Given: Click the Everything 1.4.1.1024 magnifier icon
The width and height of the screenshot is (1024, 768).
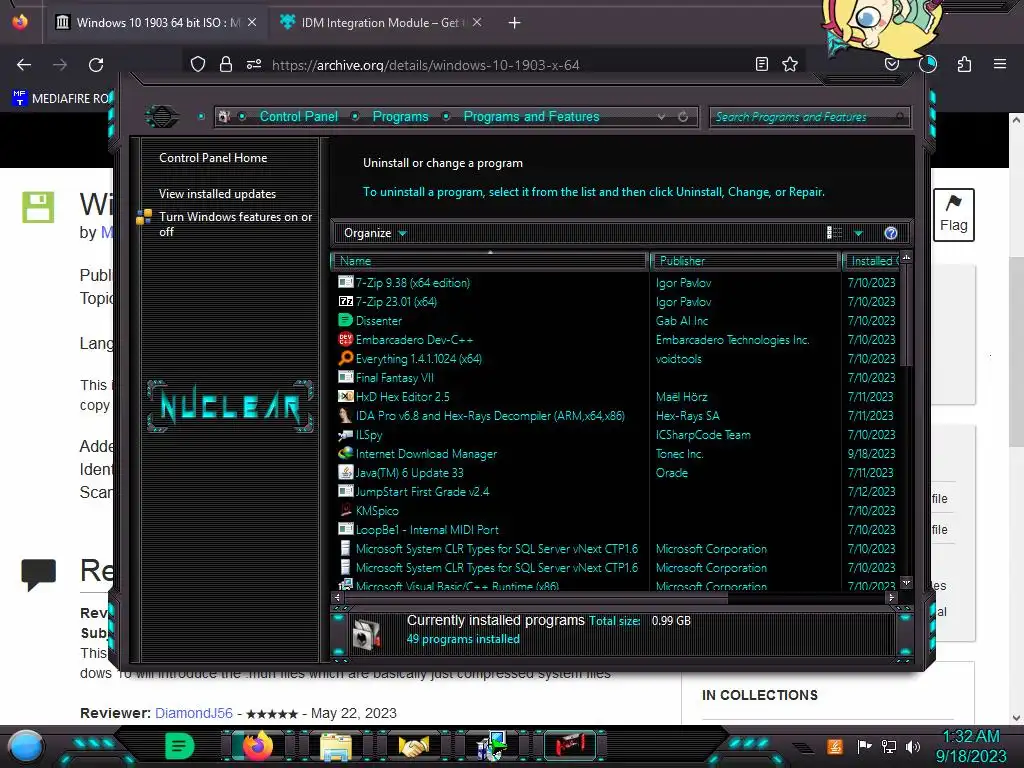Looking at the screenshot, I should (x=345, y=358).
